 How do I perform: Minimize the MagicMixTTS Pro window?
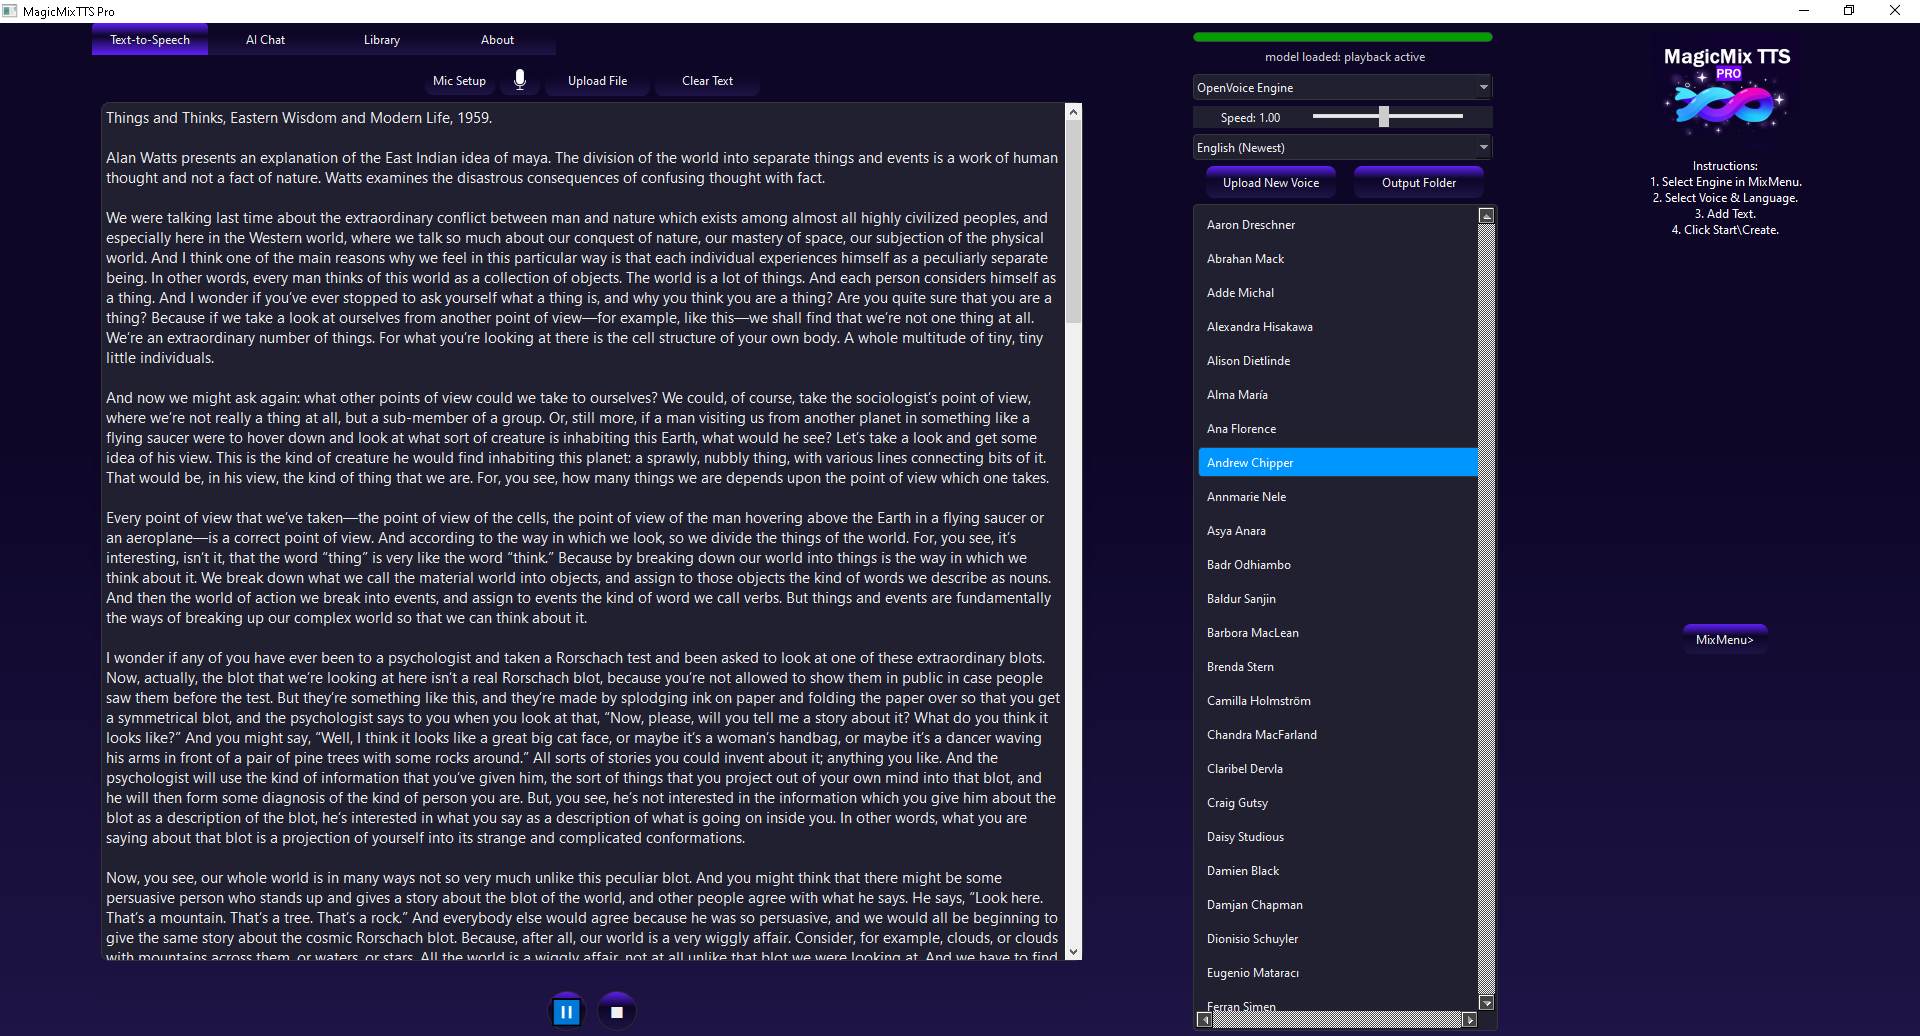coord(1804,11)
